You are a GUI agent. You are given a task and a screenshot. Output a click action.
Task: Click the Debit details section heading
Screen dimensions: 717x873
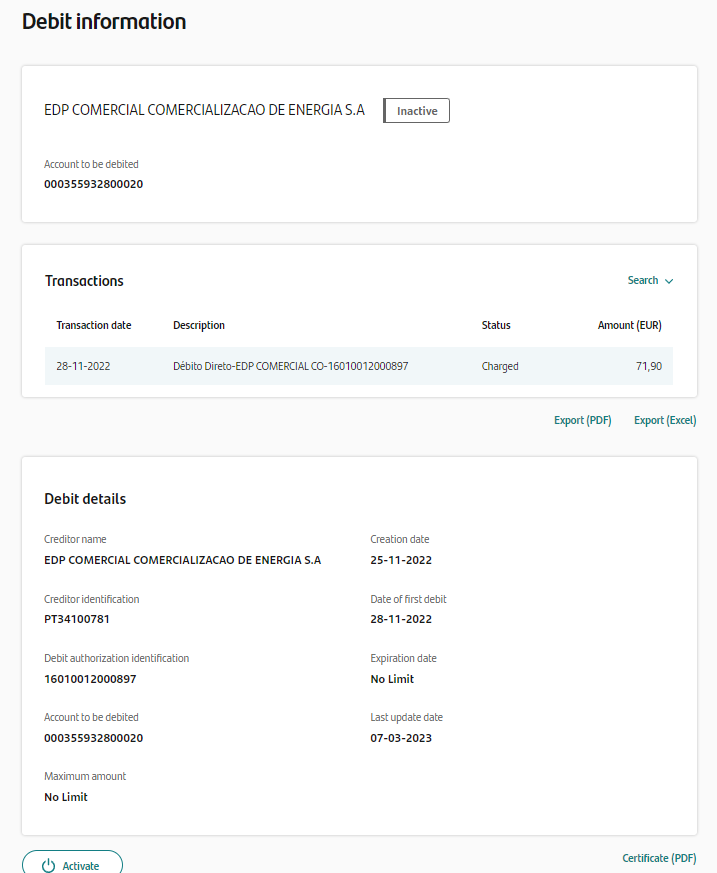click(85, 499)
